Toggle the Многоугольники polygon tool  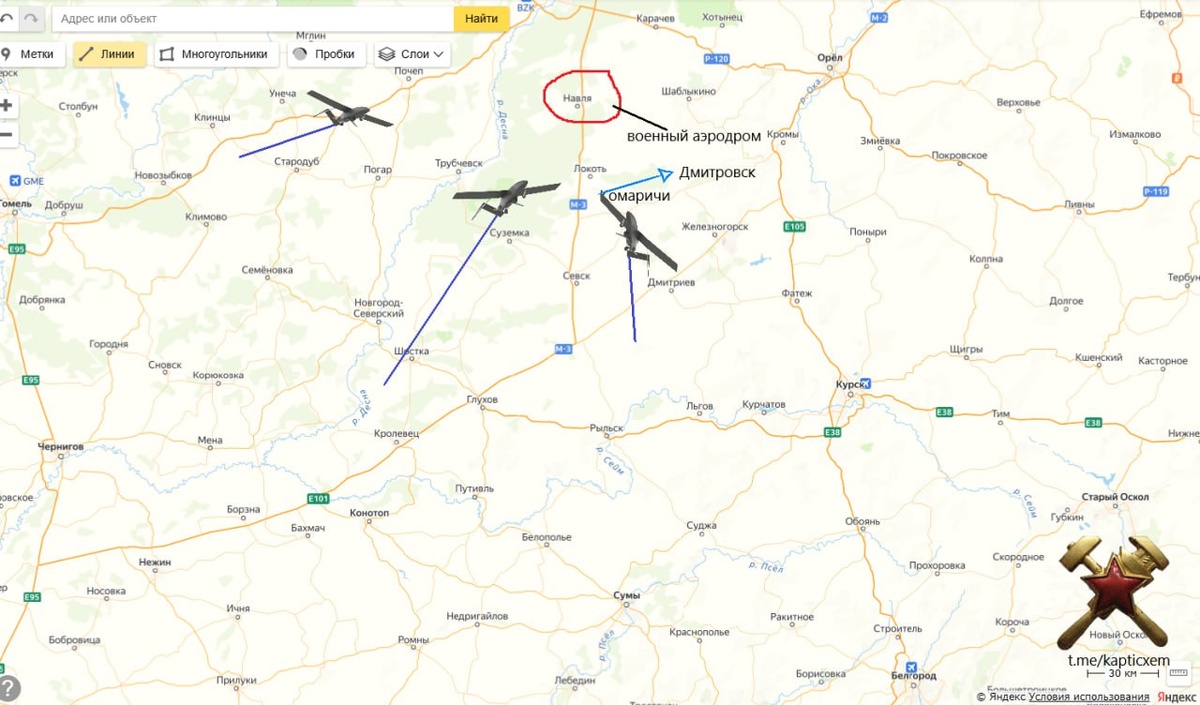214,55
